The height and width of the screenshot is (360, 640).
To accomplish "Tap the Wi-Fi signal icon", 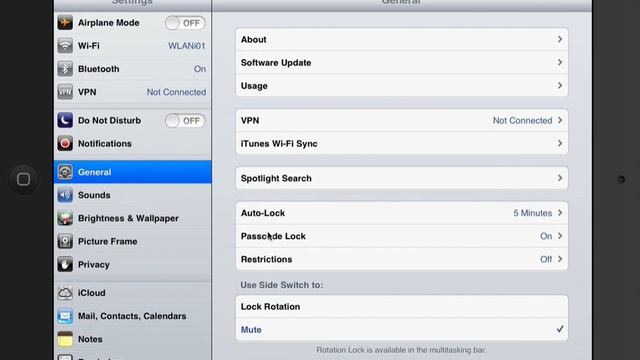I will (65, 46).
